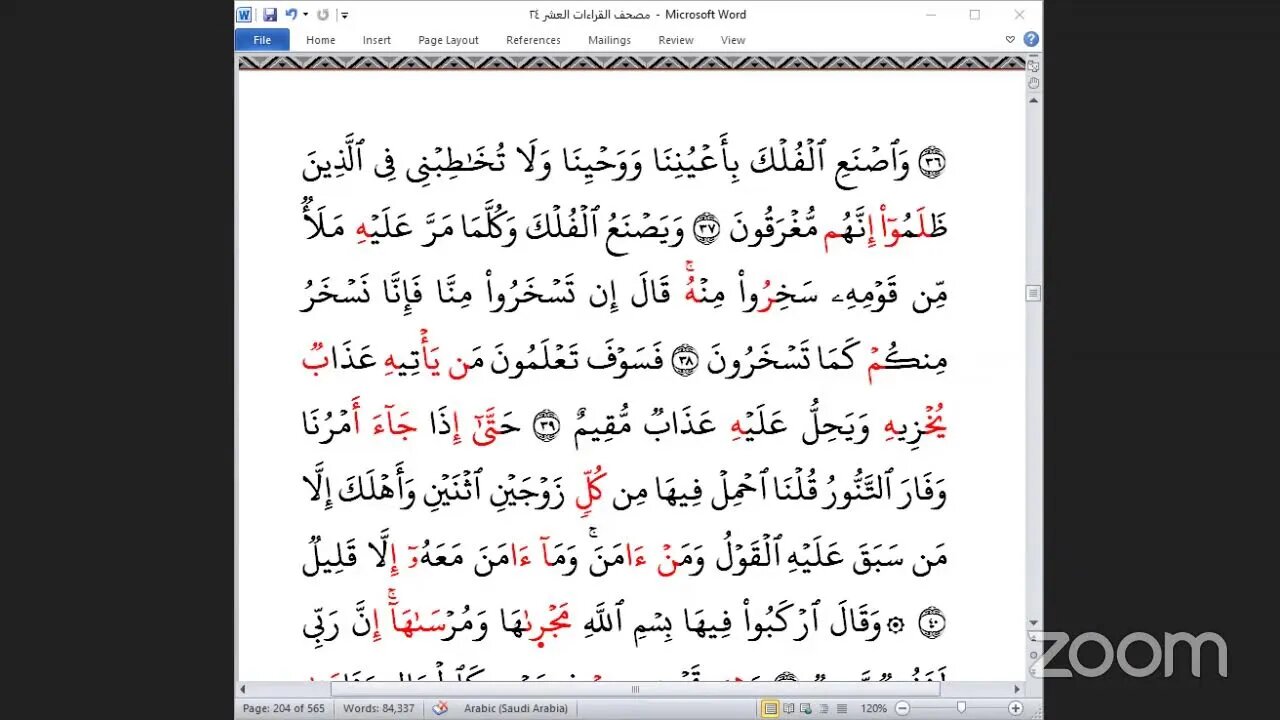
Task: Select Full Screen Reading view button
Action: pos(789,709)
